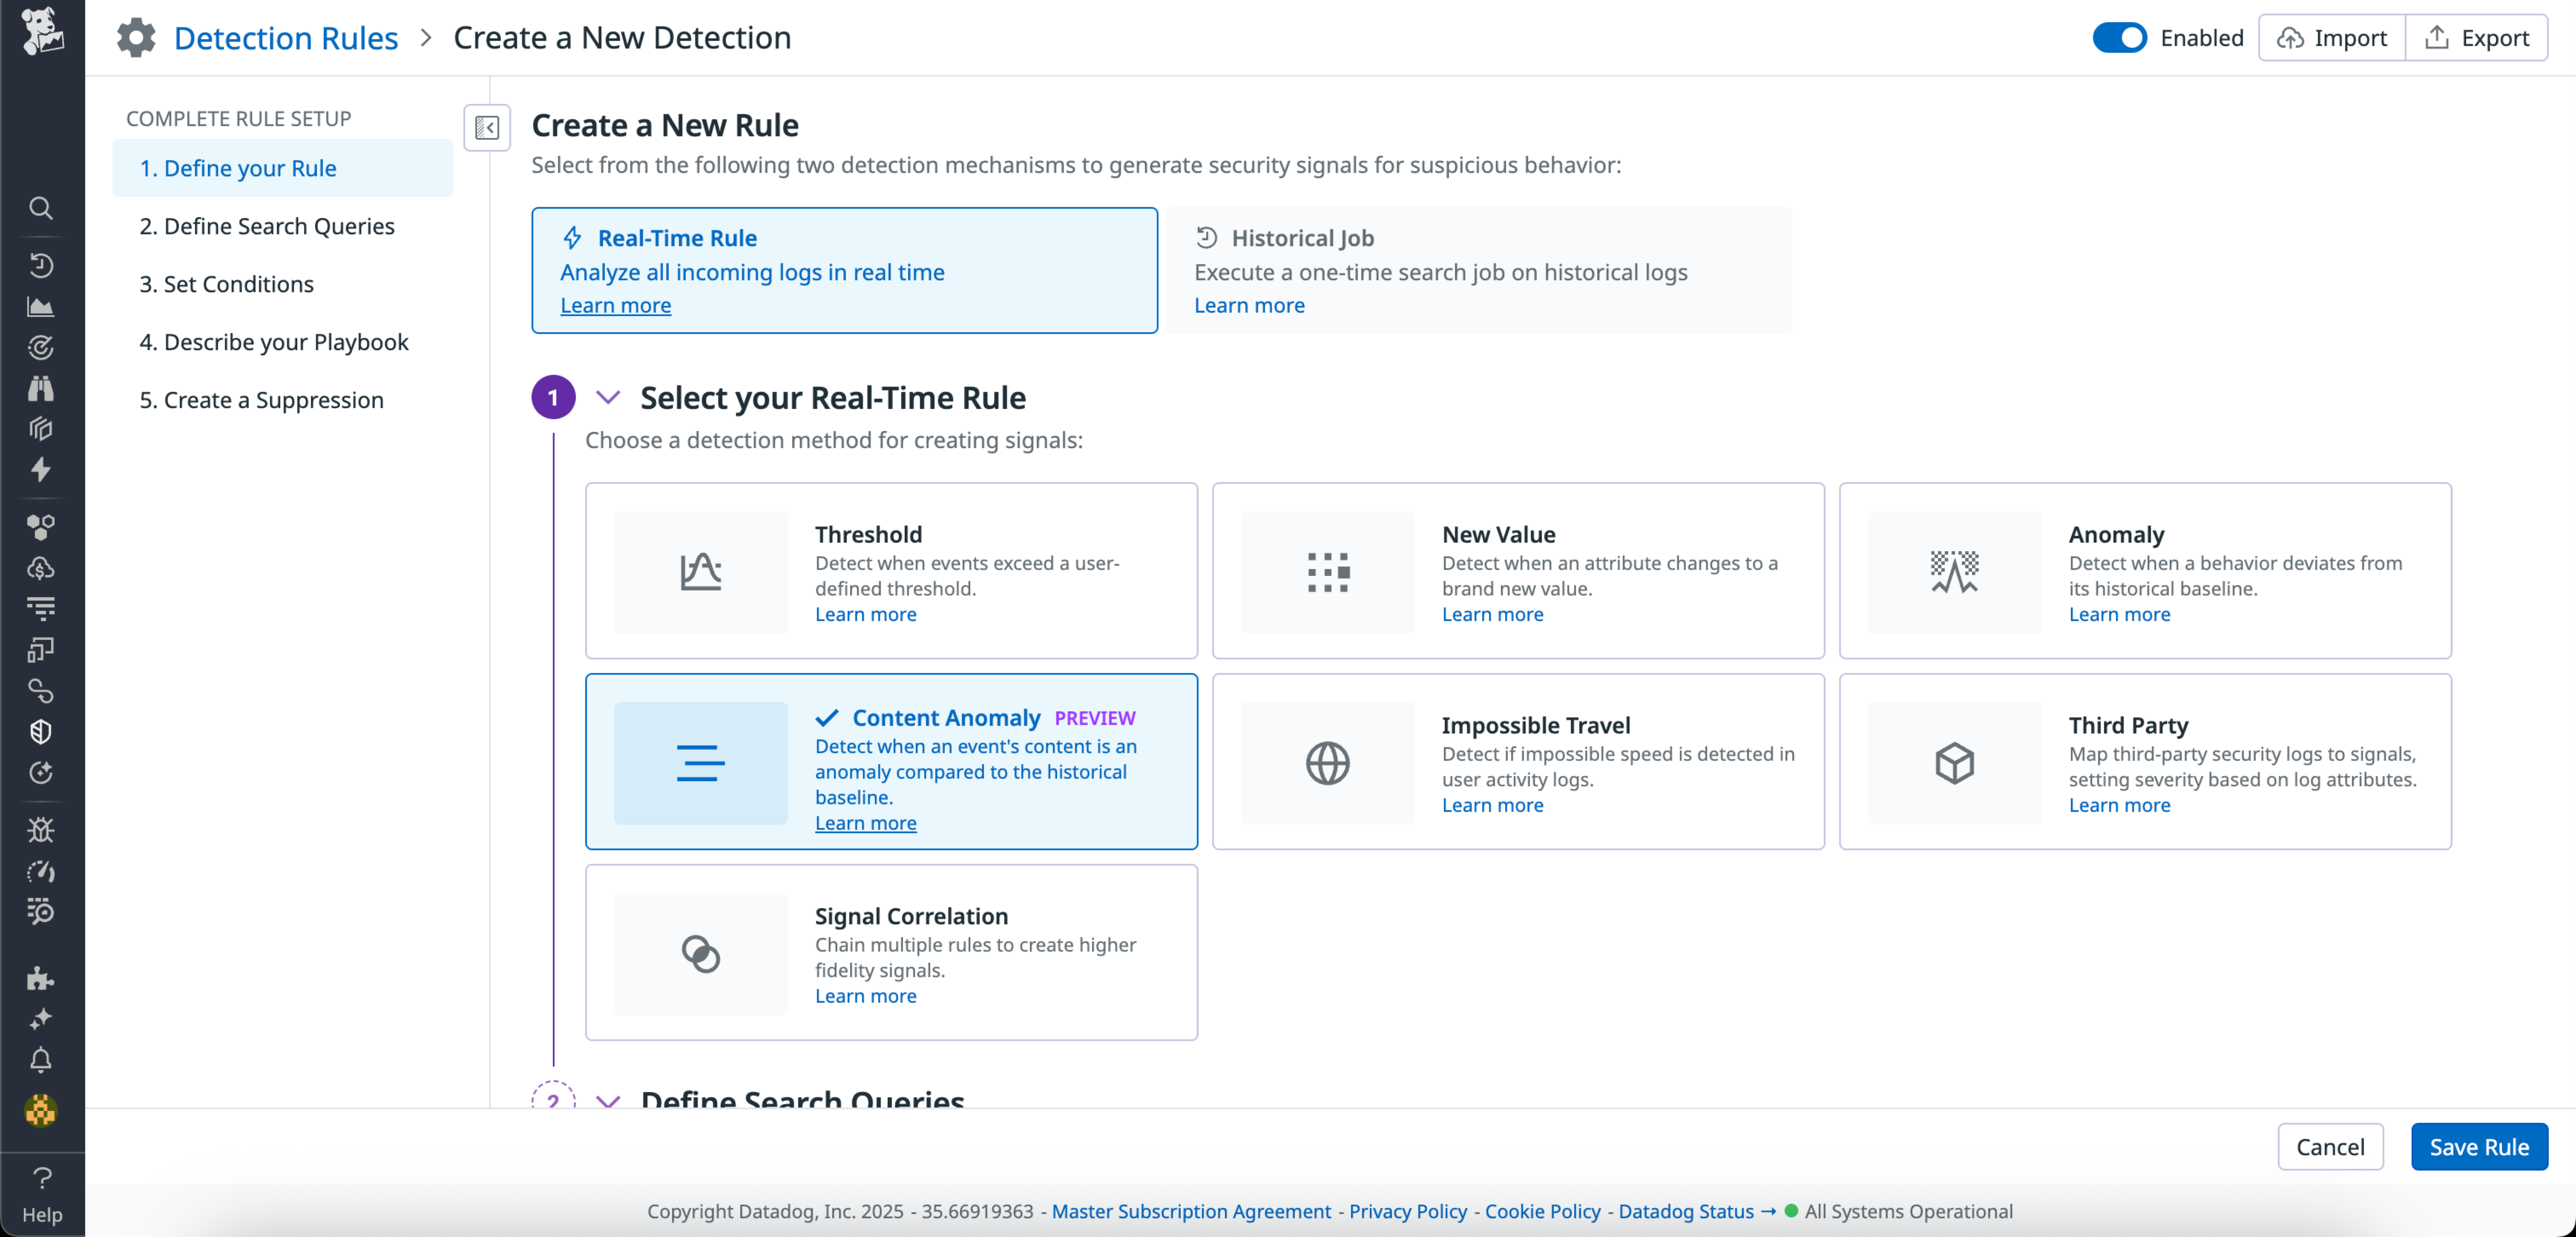This screenshot has height=1237, width=2576.
Task: Open Detection Rules from the breadcrumb
Action: coord(286,37)
